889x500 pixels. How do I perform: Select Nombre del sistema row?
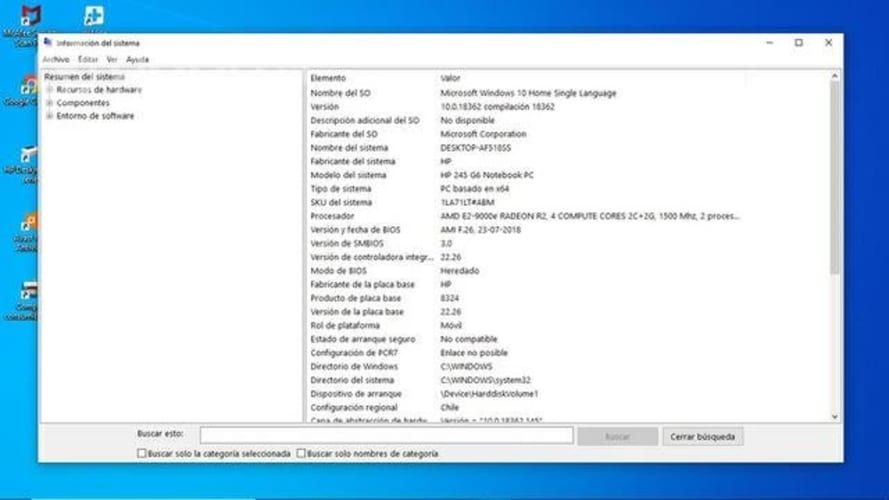569,147
